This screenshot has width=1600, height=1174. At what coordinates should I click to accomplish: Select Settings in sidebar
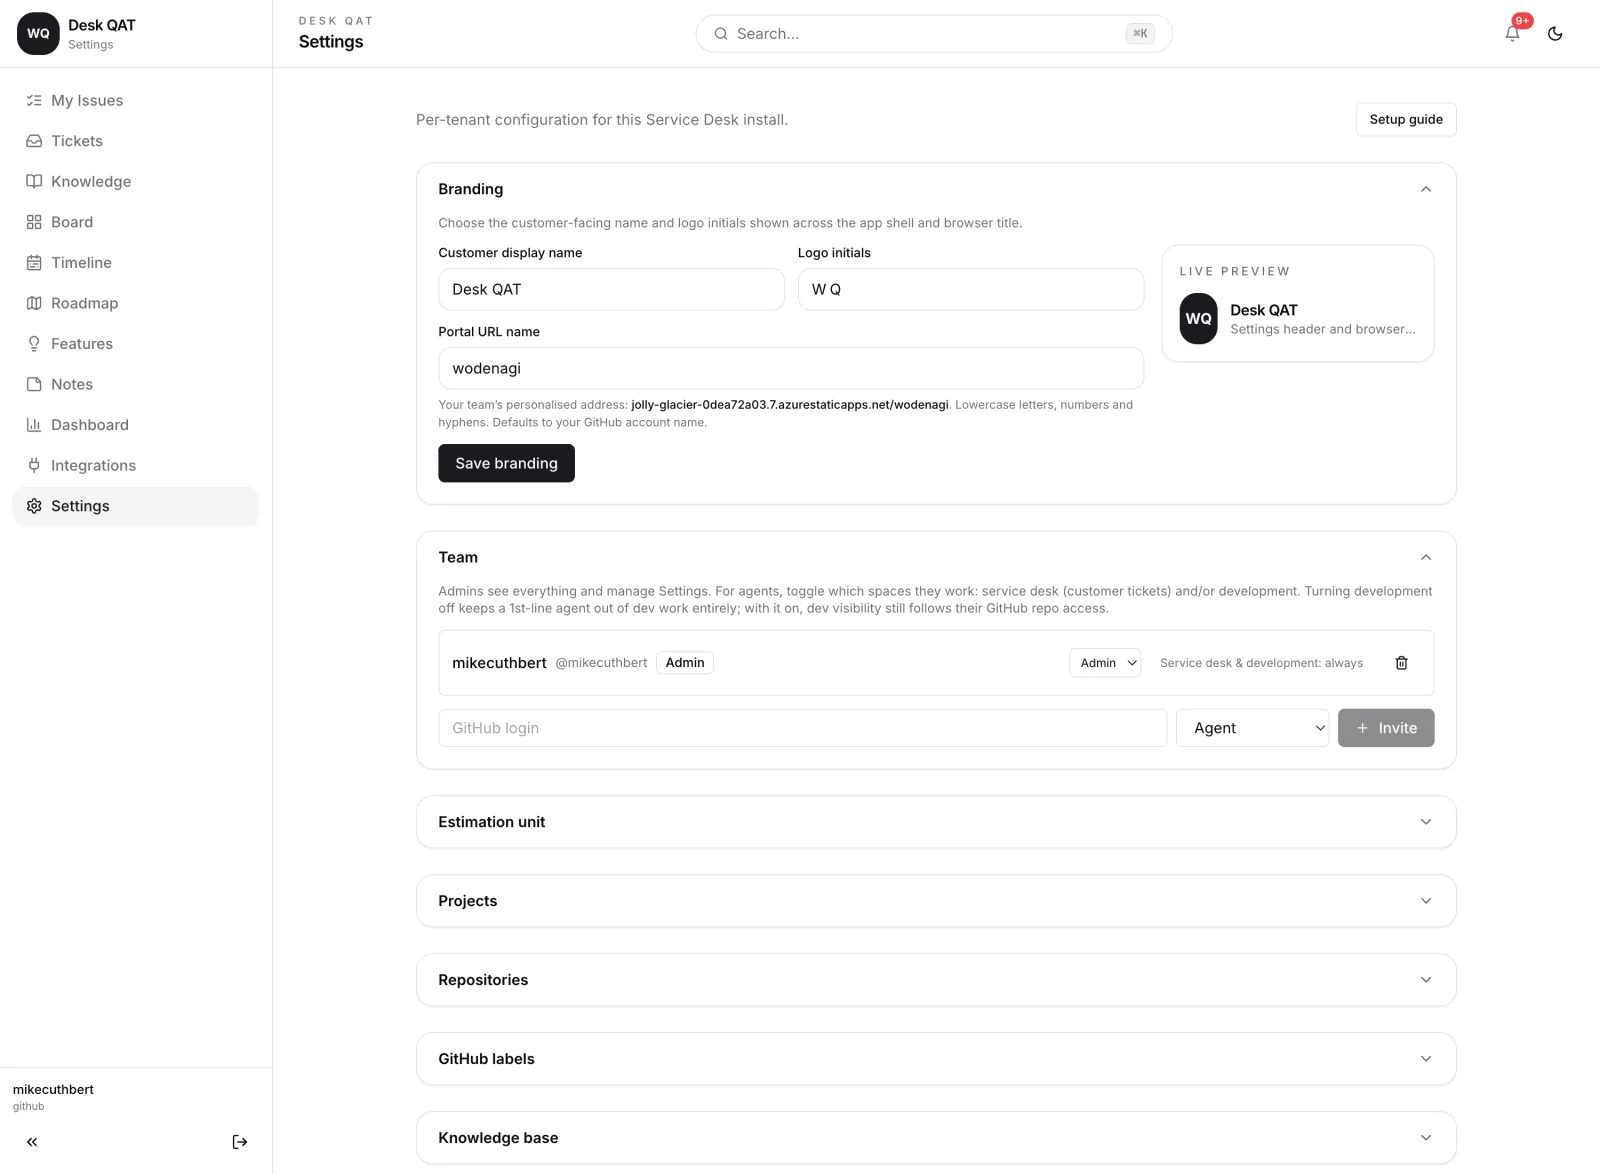136,506
